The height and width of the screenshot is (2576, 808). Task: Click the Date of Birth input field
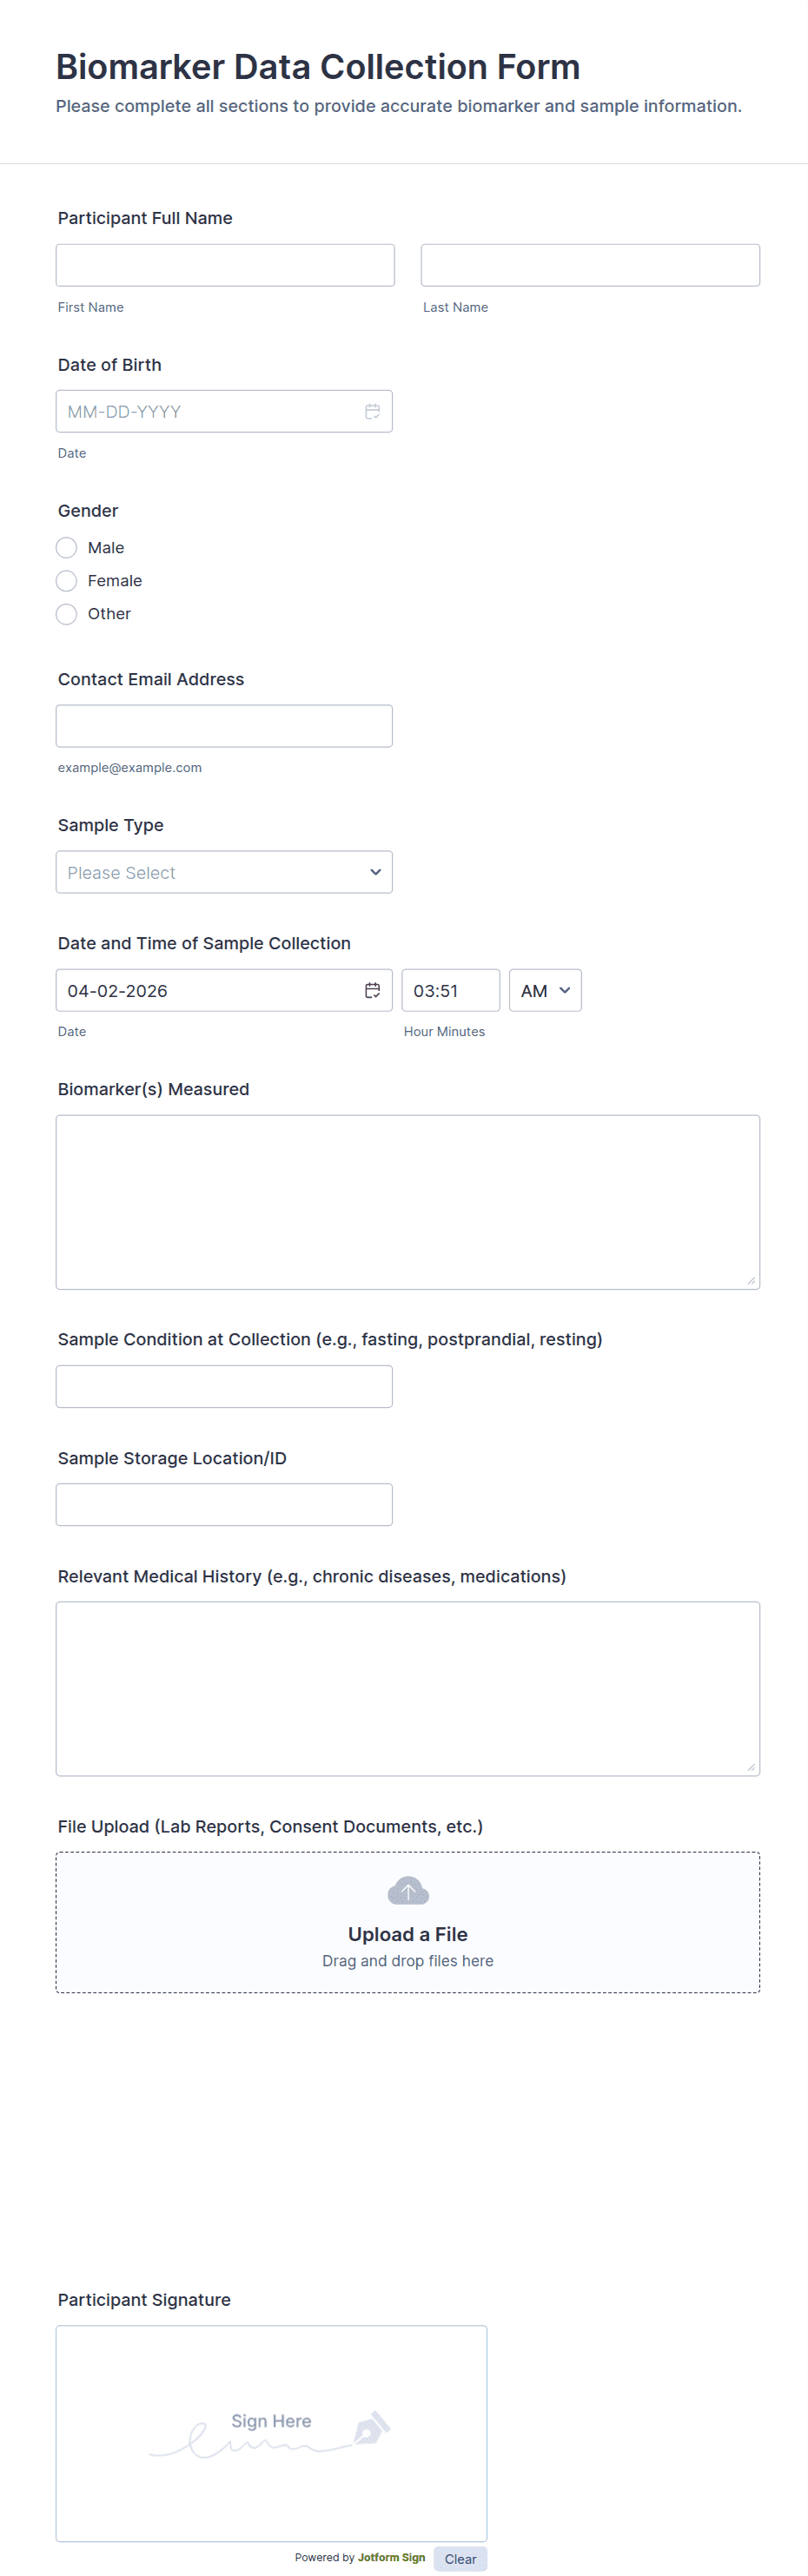[x=210, y=411]
